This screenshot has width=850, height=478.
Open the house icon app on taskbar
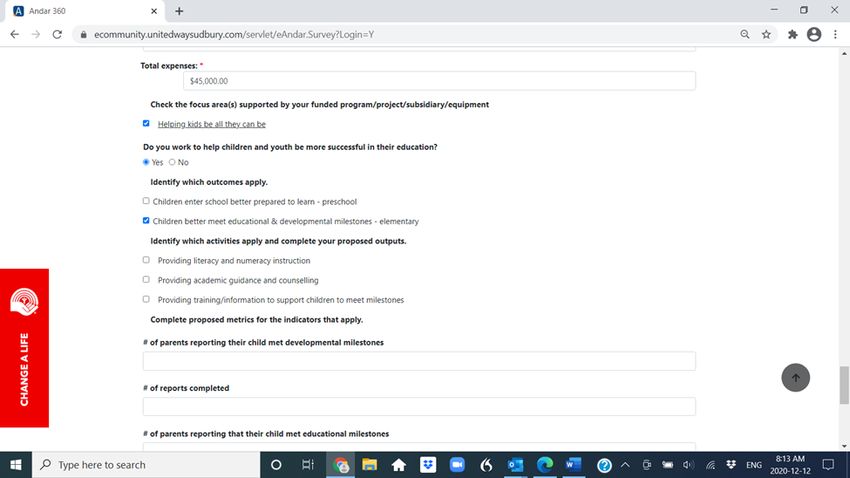(399, 464)
